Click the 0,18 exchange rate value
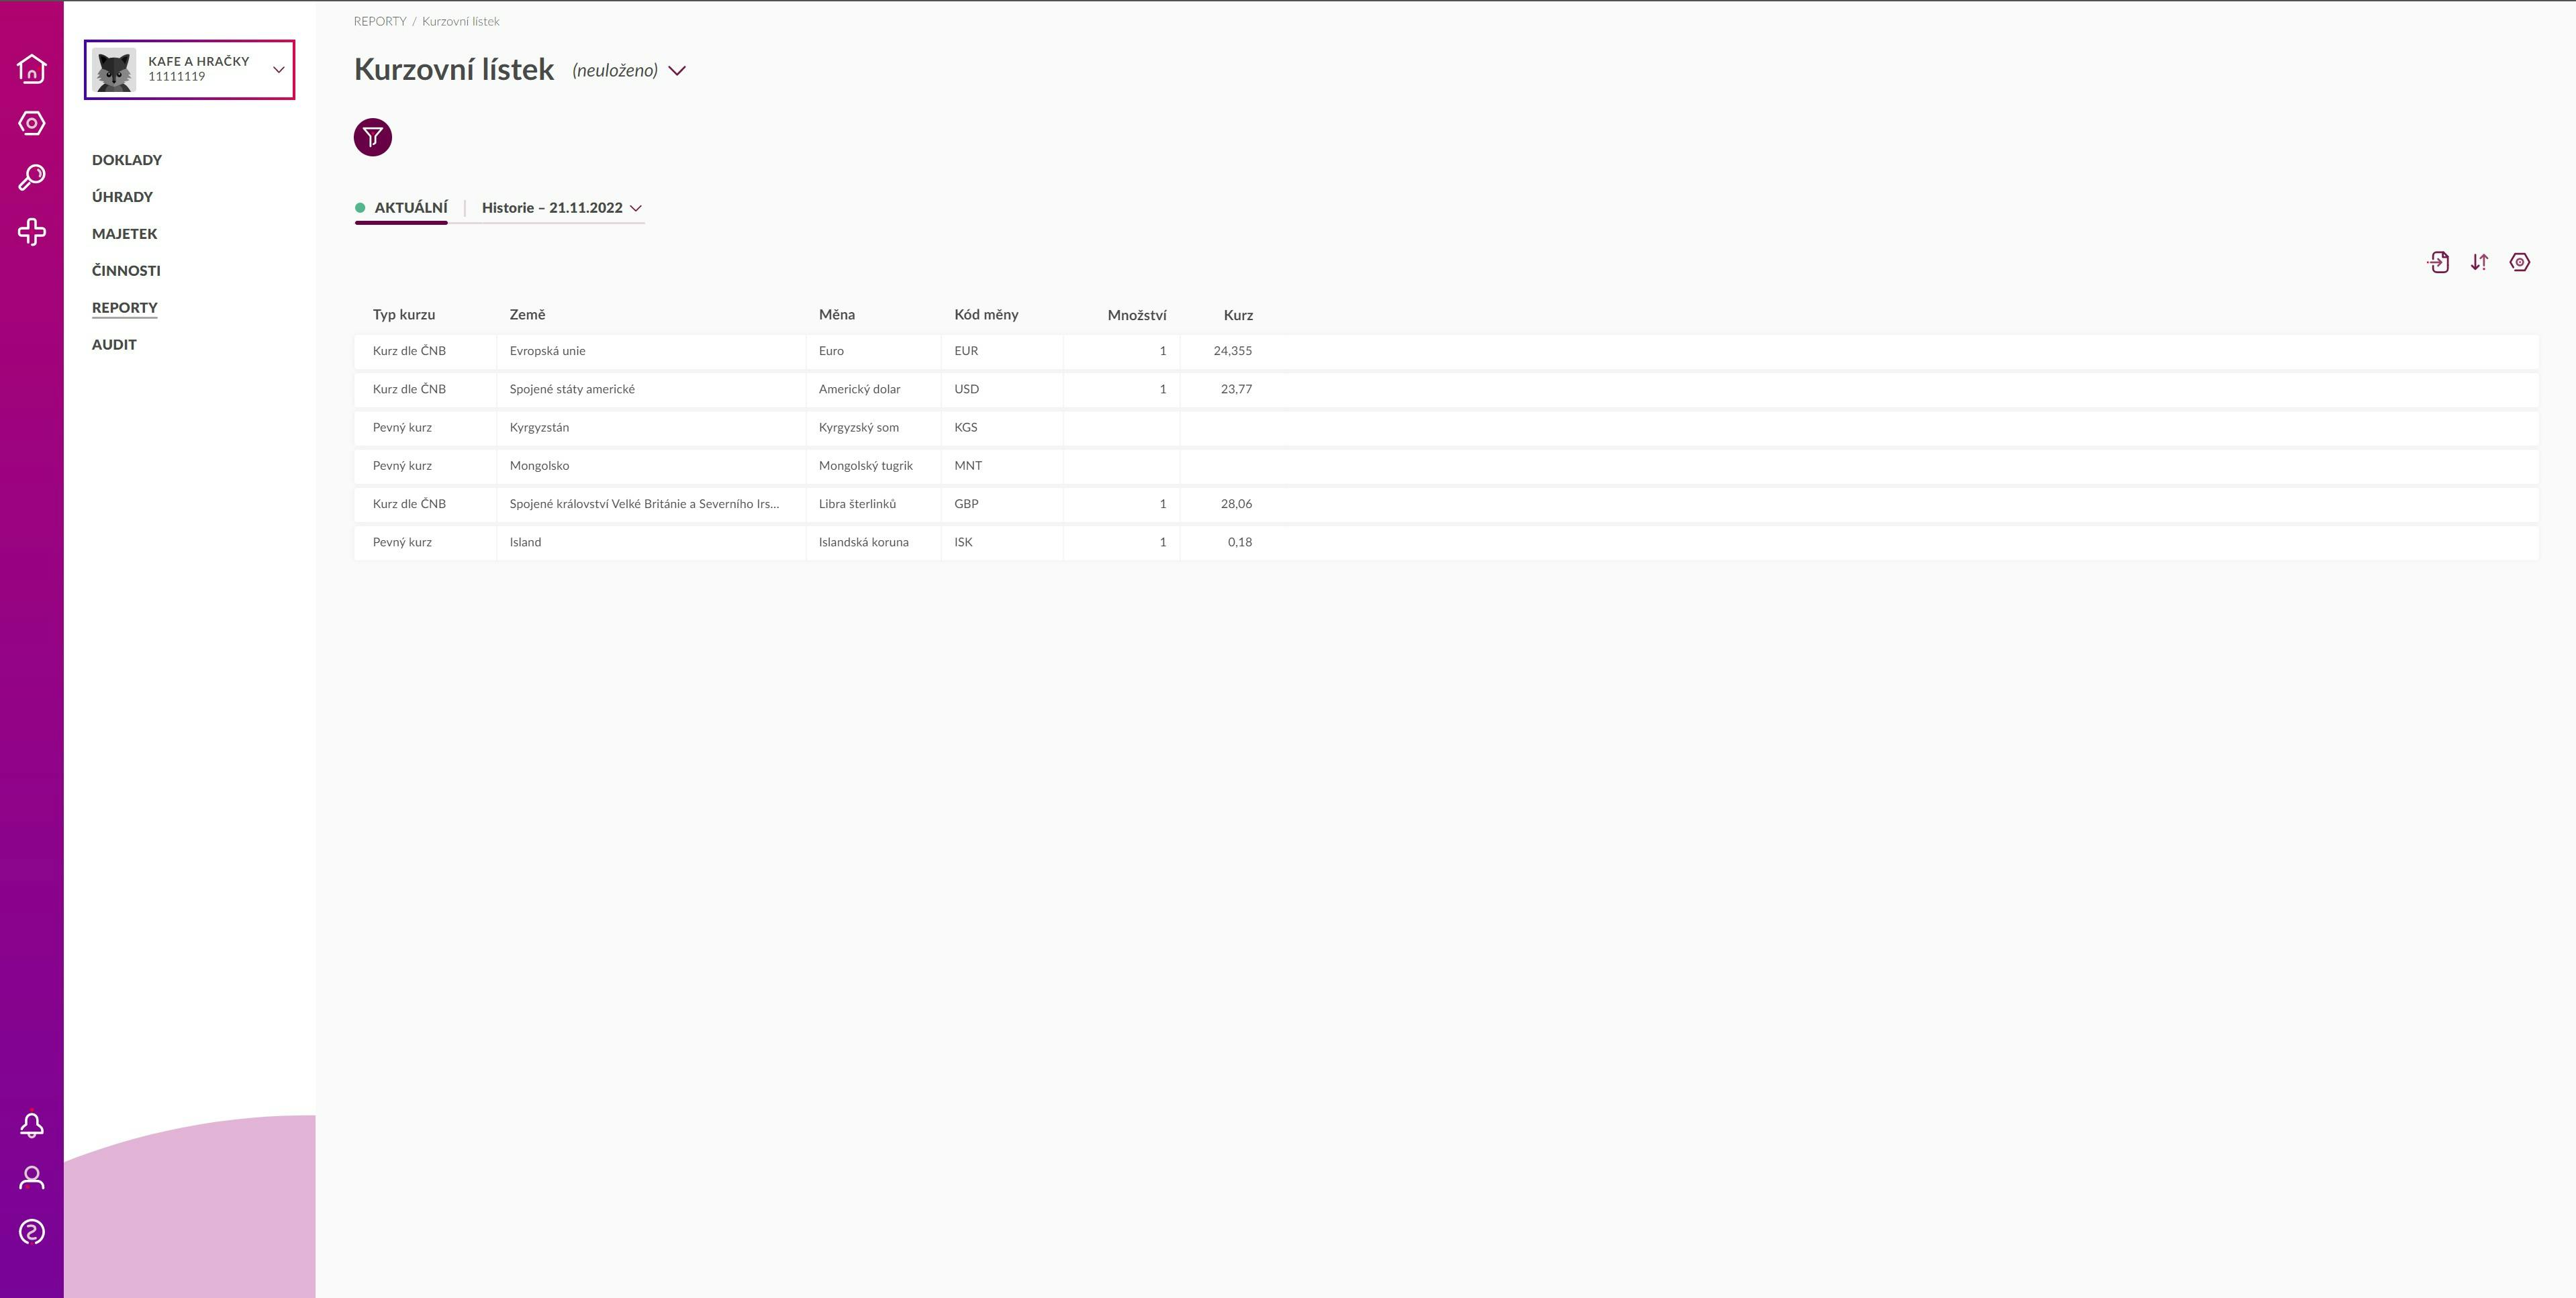Screen dimensions: 2576x1298 [x=1239, y=542]
